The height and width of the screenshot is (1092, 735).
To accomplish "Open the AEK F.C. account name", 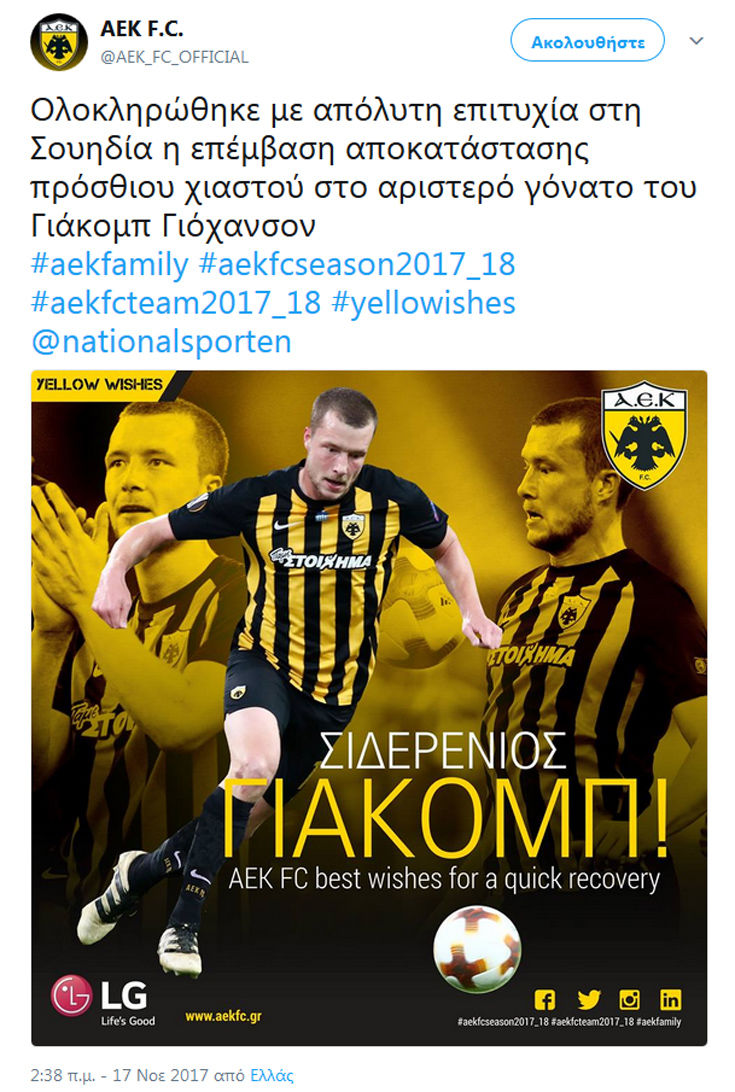I will point(141,29).
